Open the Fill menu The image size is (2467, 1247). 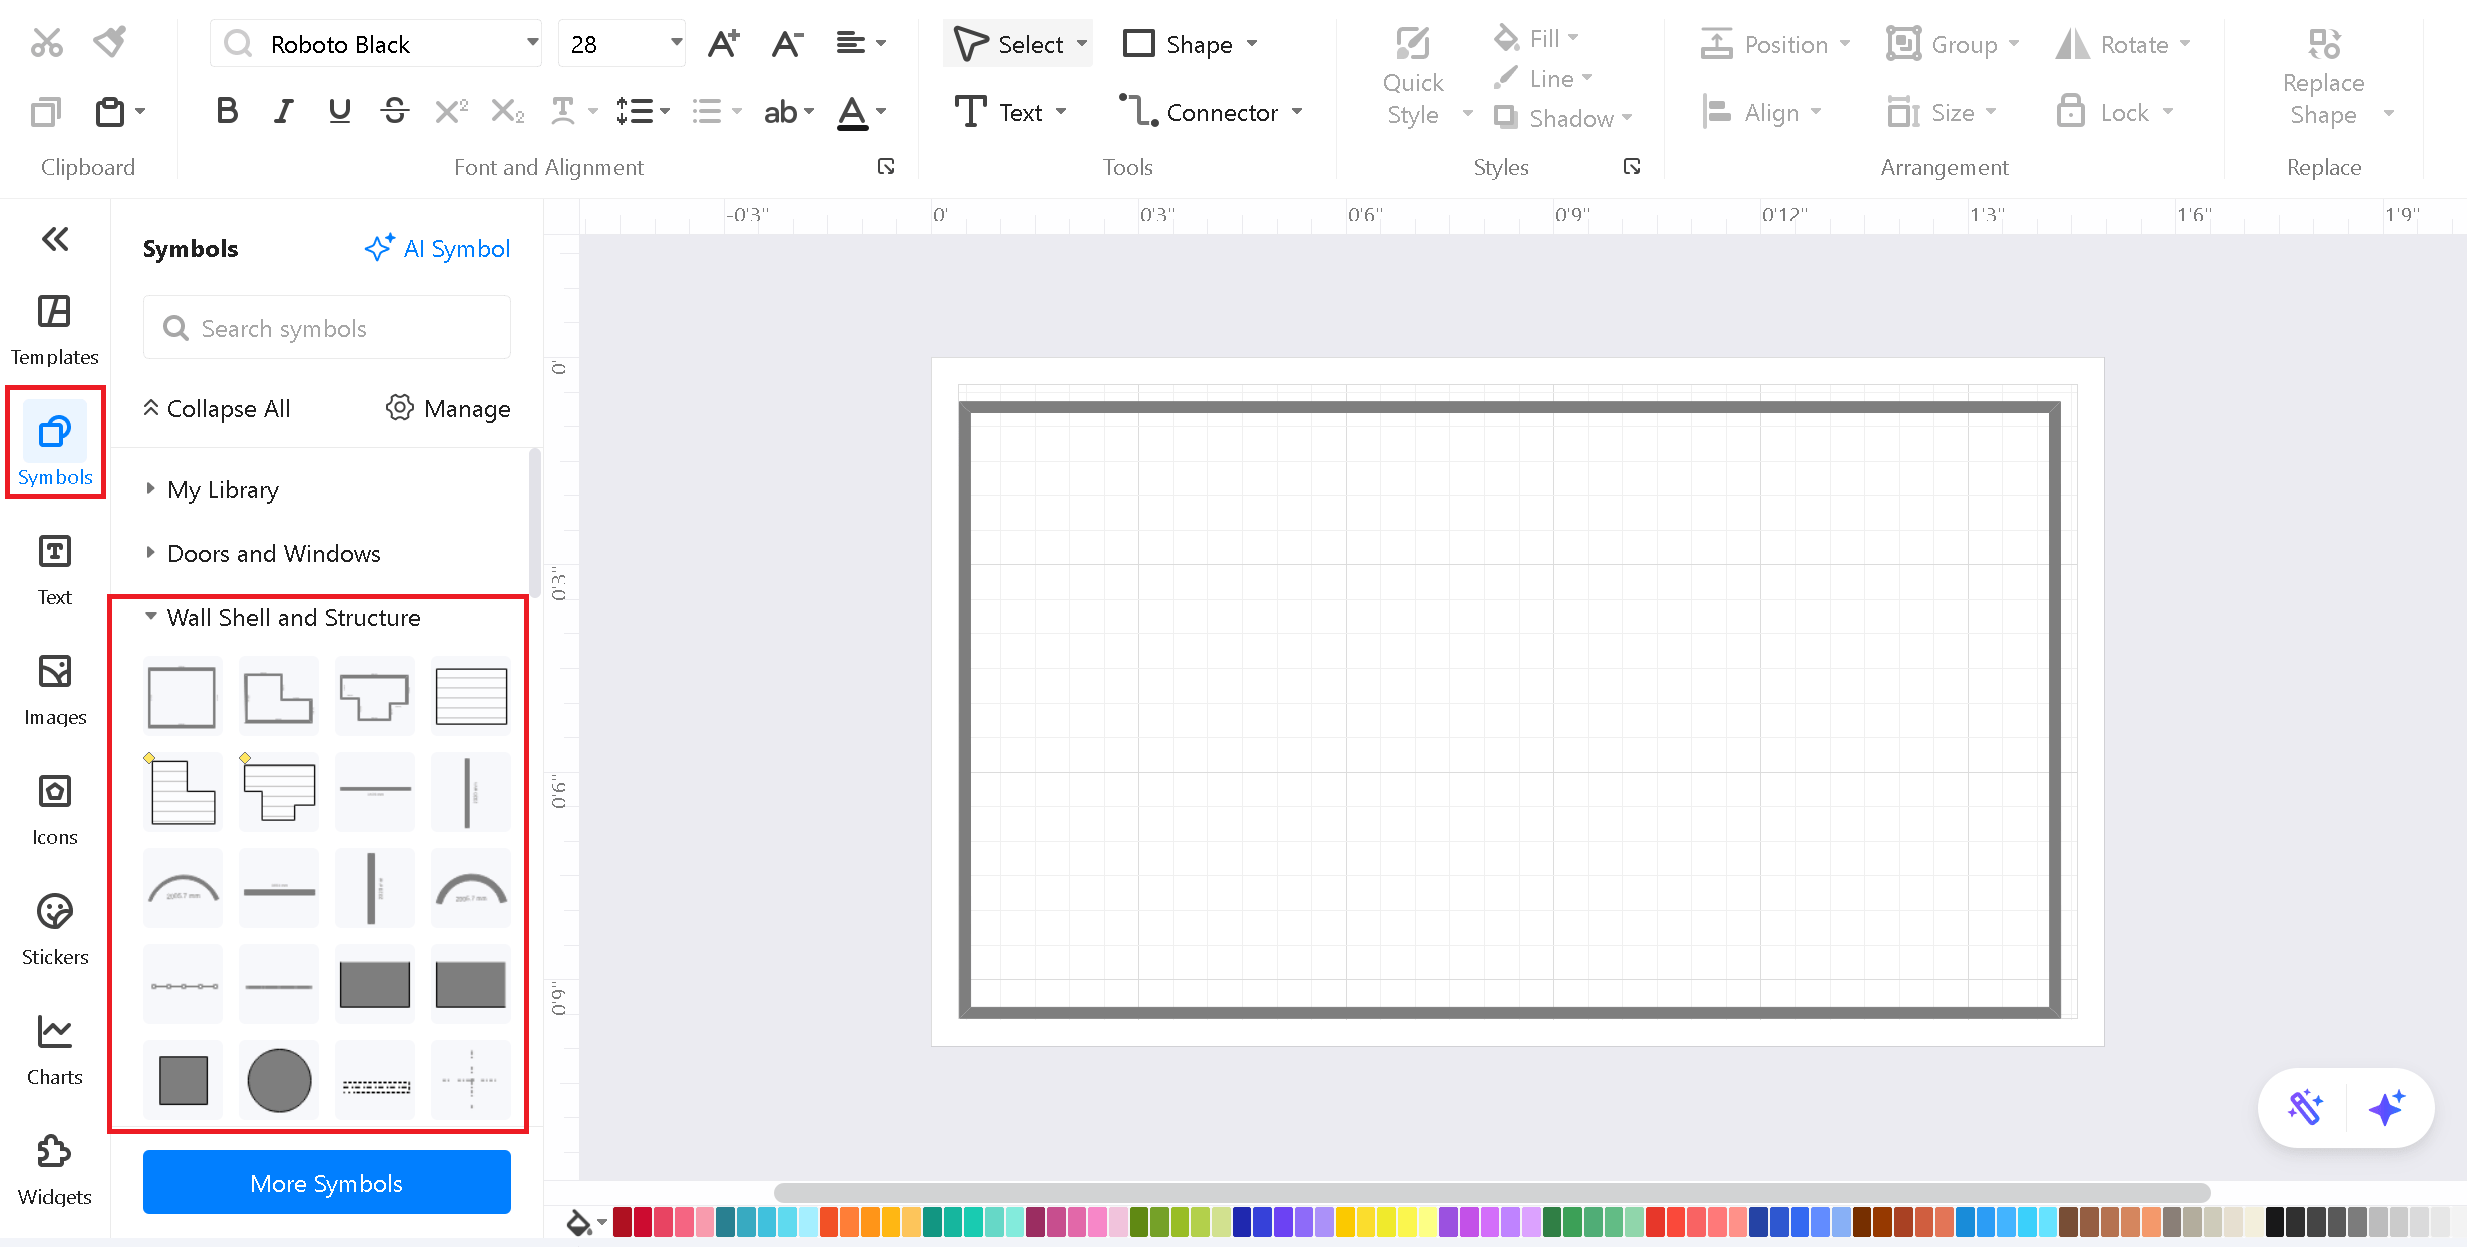pos(1536,38)
